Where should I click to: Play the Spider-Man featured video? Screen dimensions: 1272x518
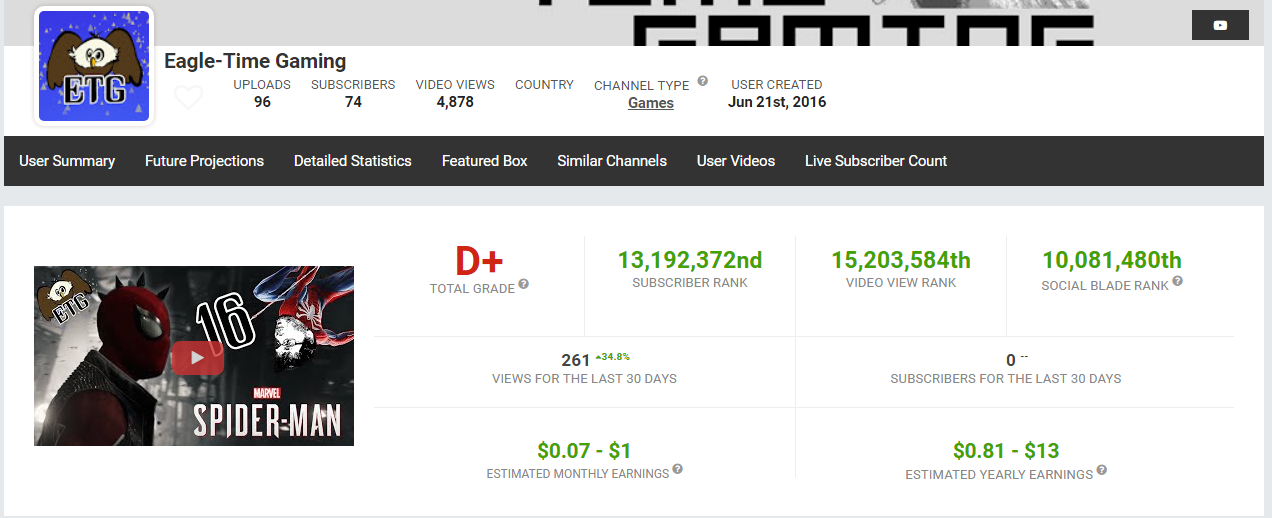coord(197,357)
